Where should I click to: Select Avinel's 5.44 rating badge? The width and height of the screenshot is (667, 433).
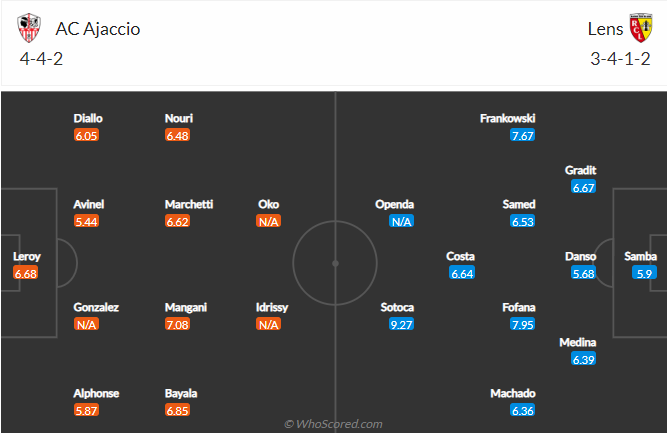point(86,222)
